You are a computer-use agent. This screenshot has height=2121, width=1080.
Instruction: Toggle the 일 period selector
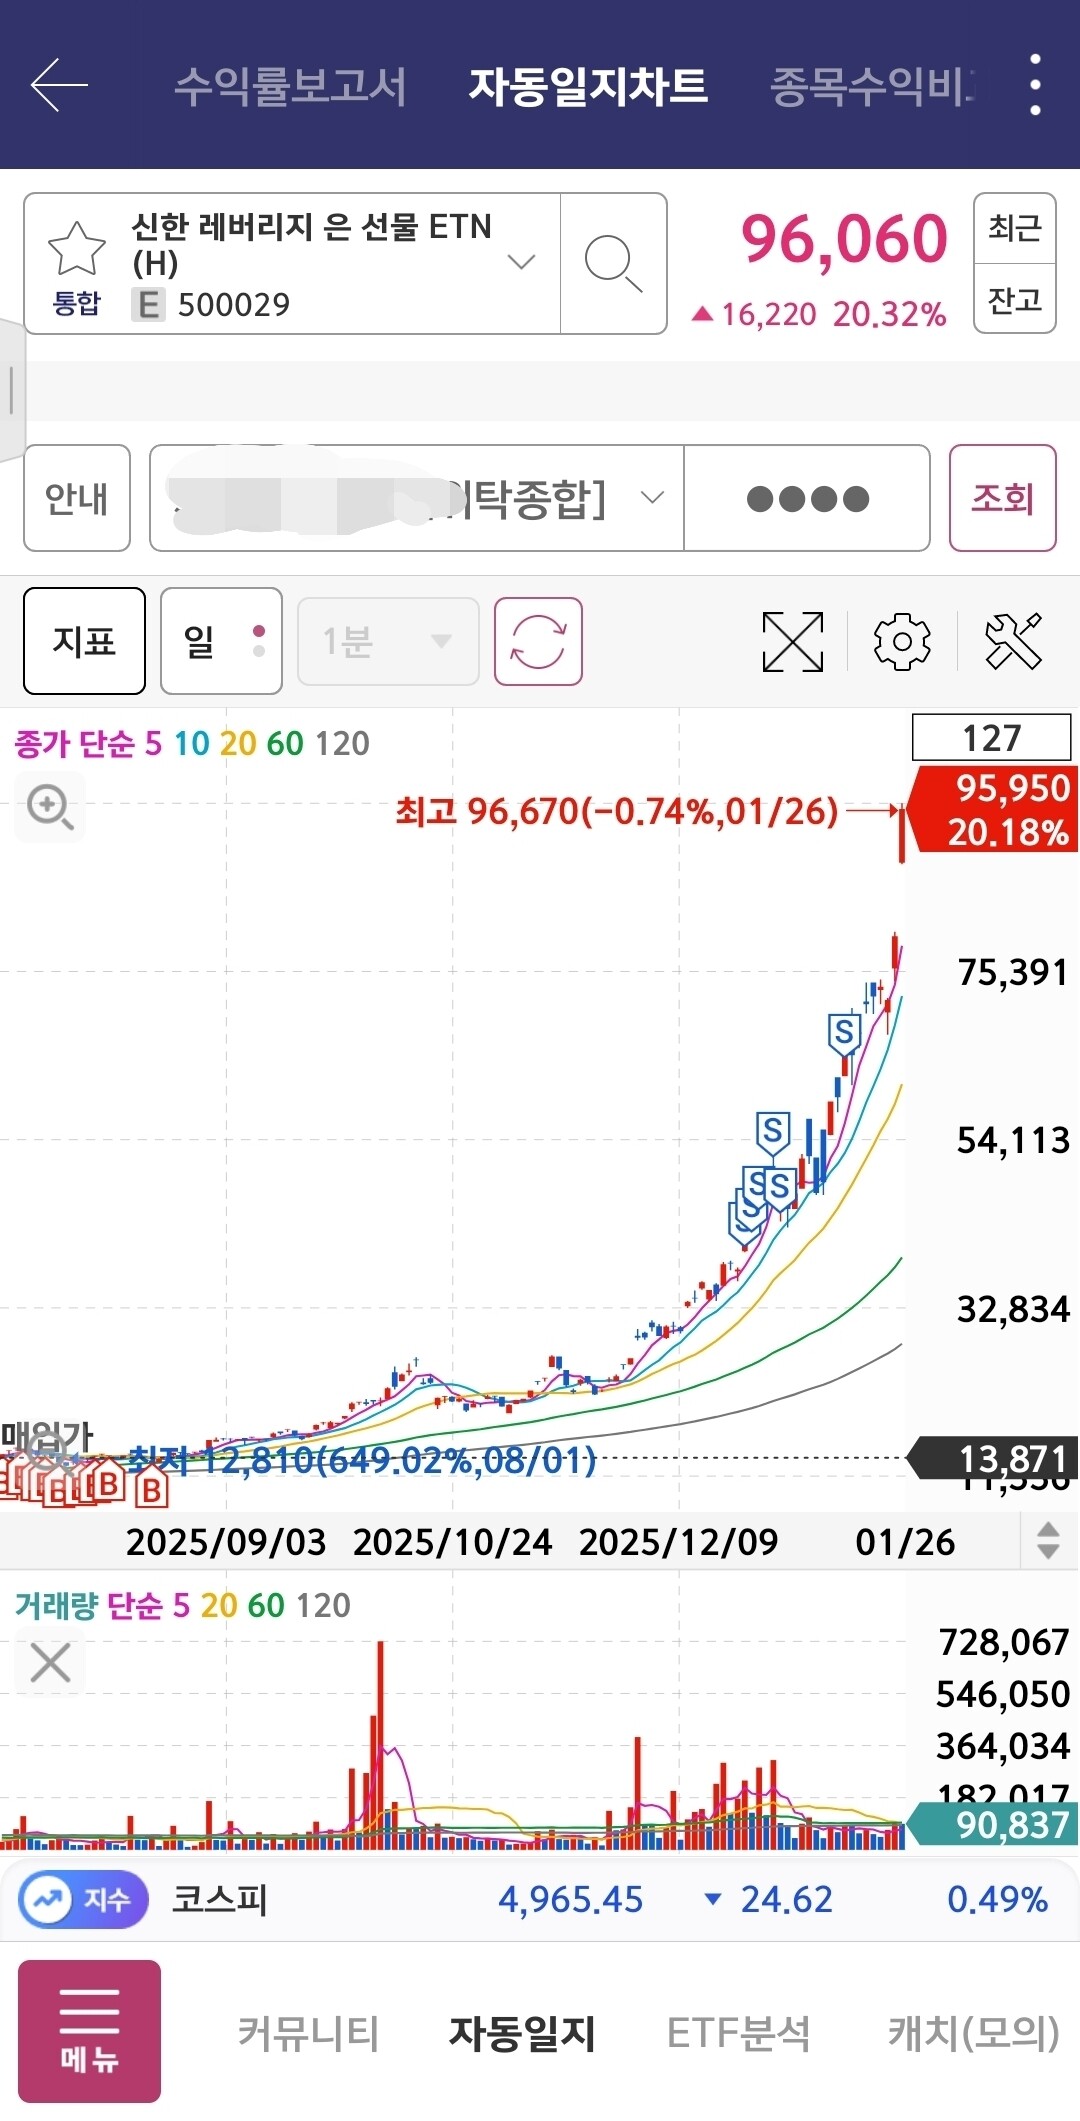(221, 641)
